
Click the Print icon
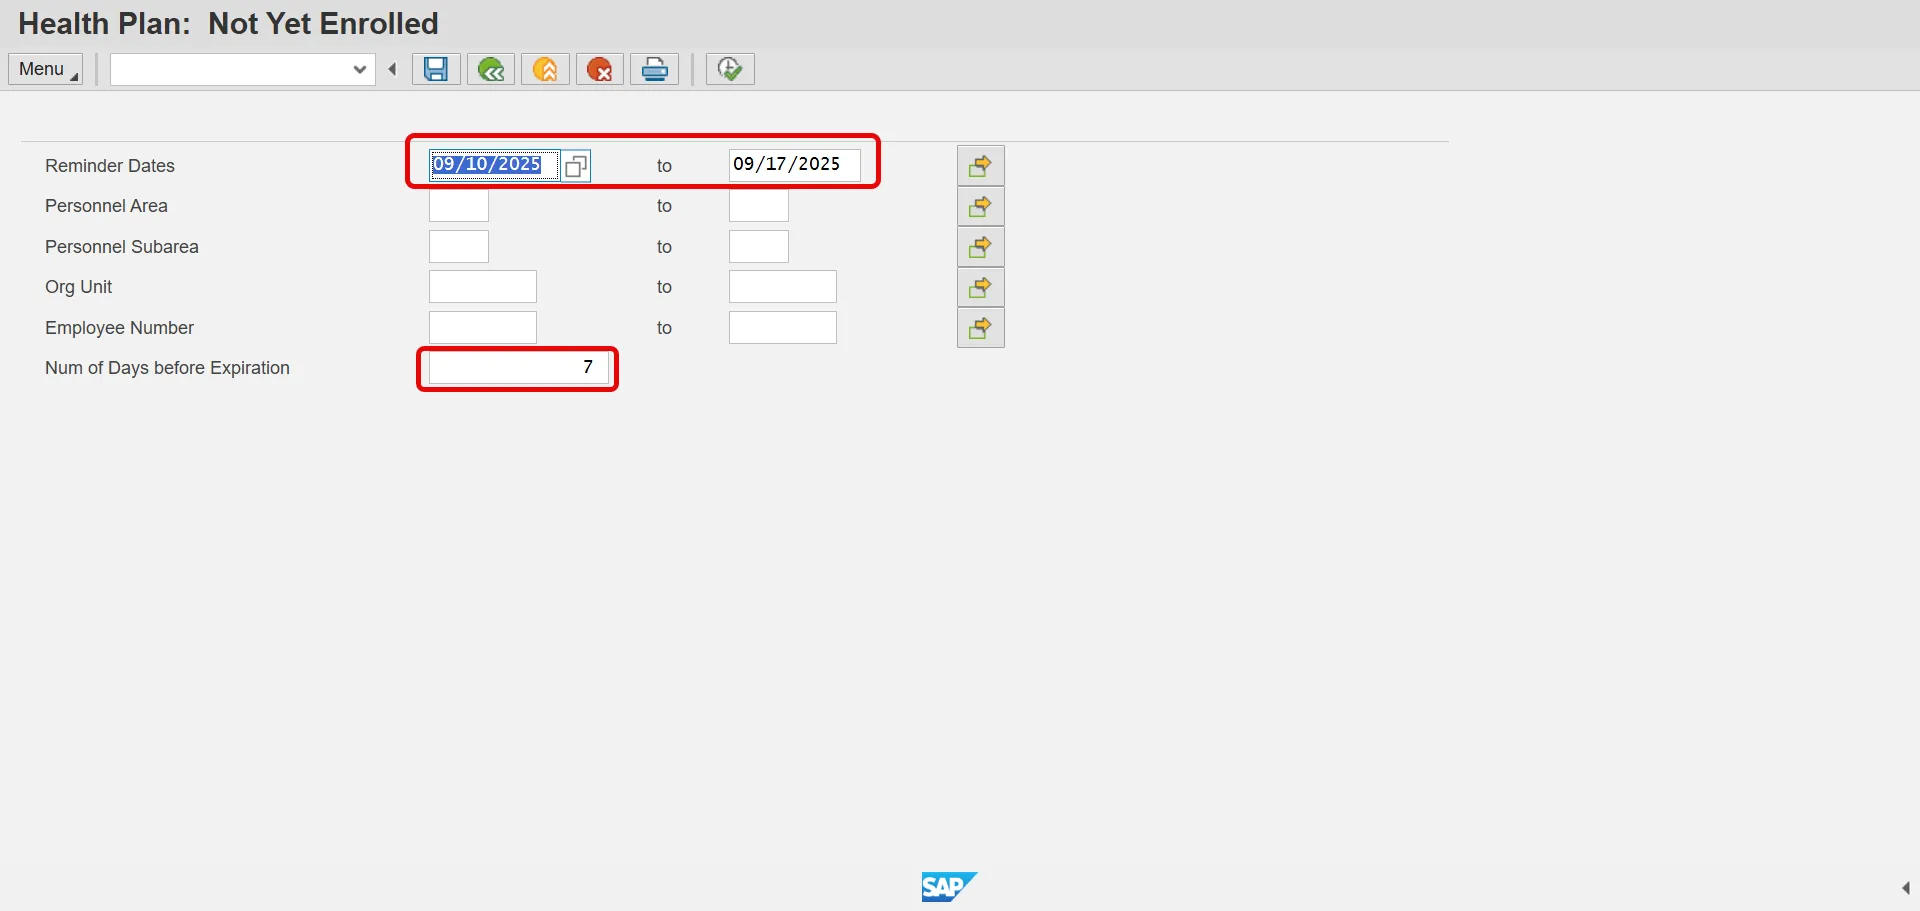pyautogui.click(x=655, y=69)
